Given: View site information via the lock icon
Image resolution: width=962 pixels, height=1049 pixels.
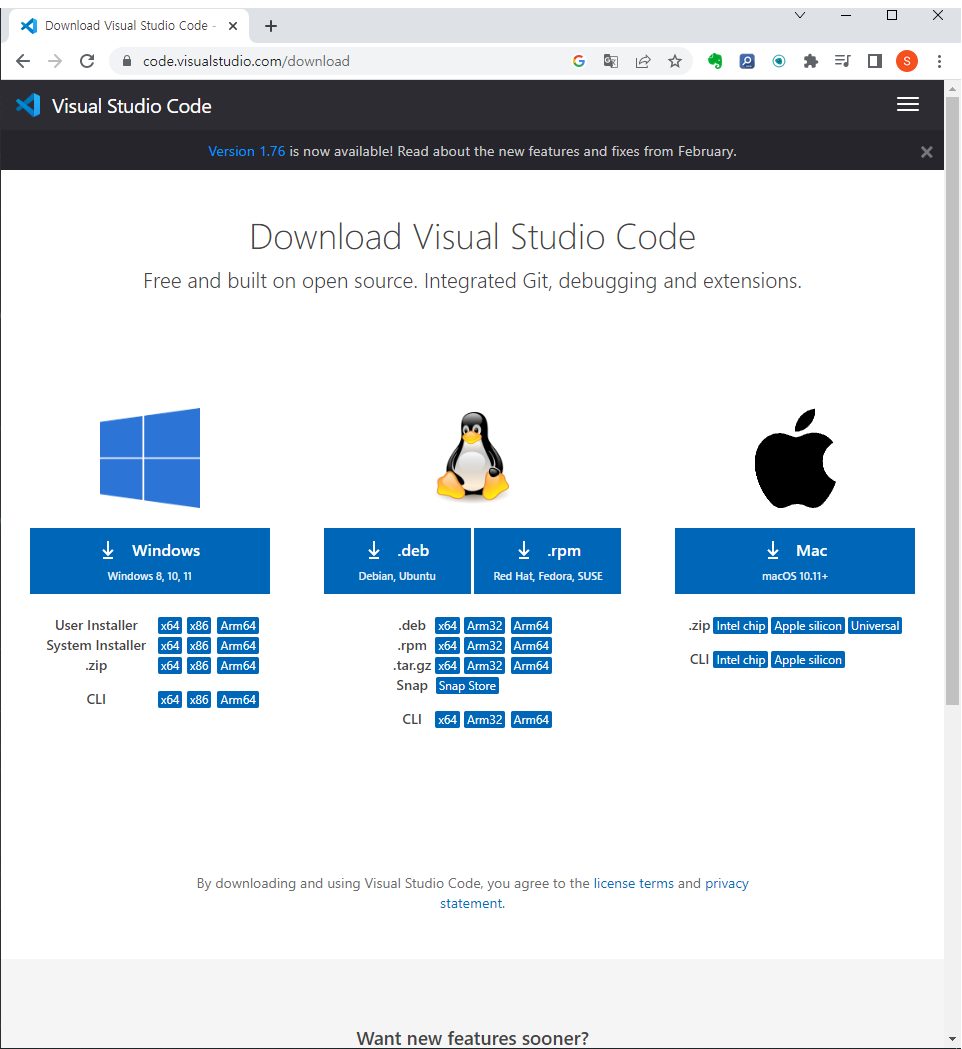Looking at the screenshot, I should click(x=126, y=62).
